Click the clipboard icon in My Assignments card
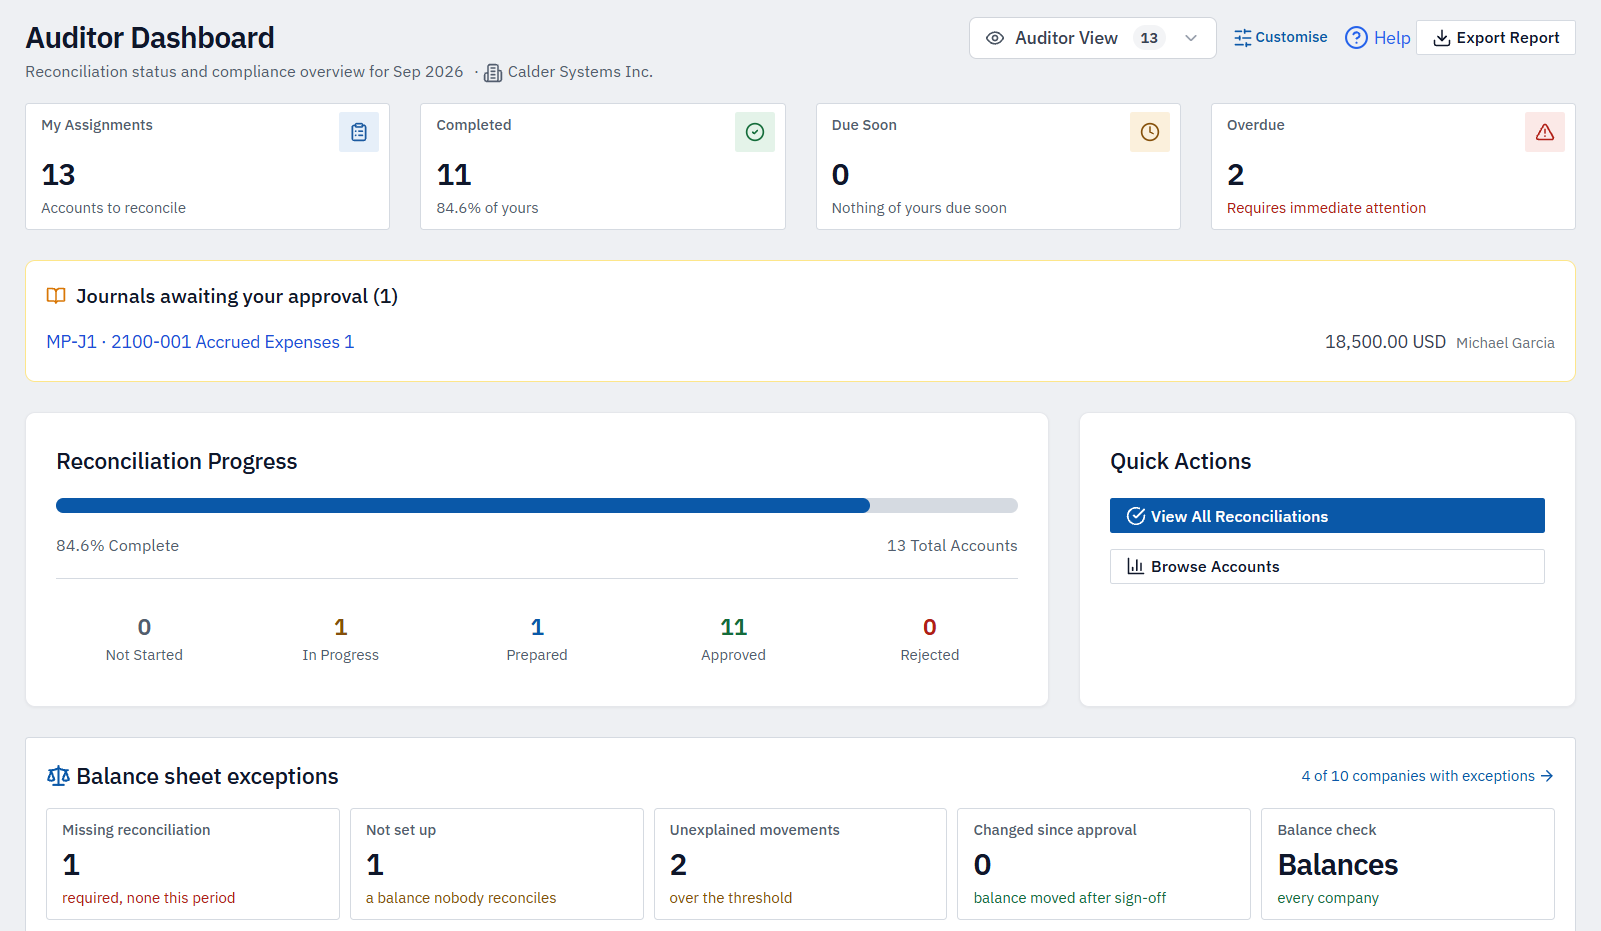 click(359, 132)
